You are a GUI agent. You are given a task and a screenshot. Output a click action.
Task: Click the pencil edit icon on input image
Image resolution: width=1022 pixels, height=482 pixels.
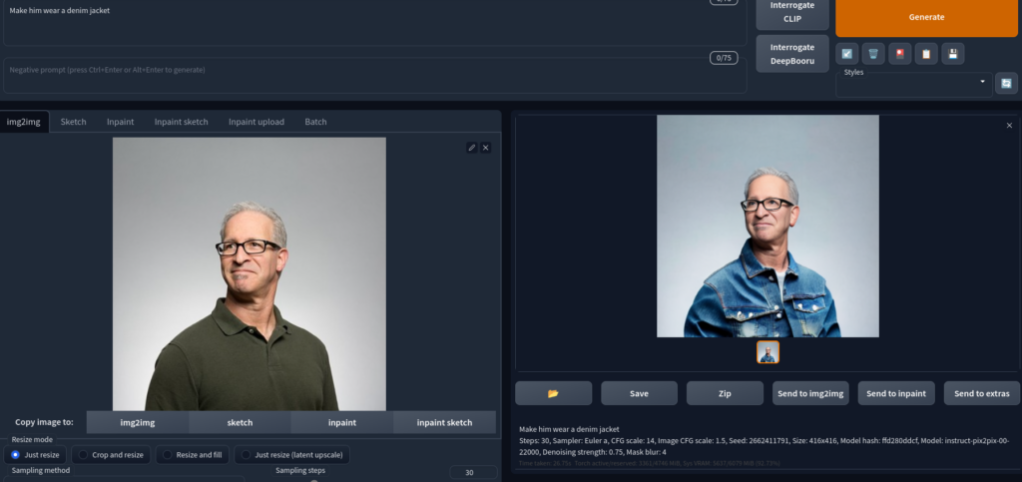click(x=472, y=147)
